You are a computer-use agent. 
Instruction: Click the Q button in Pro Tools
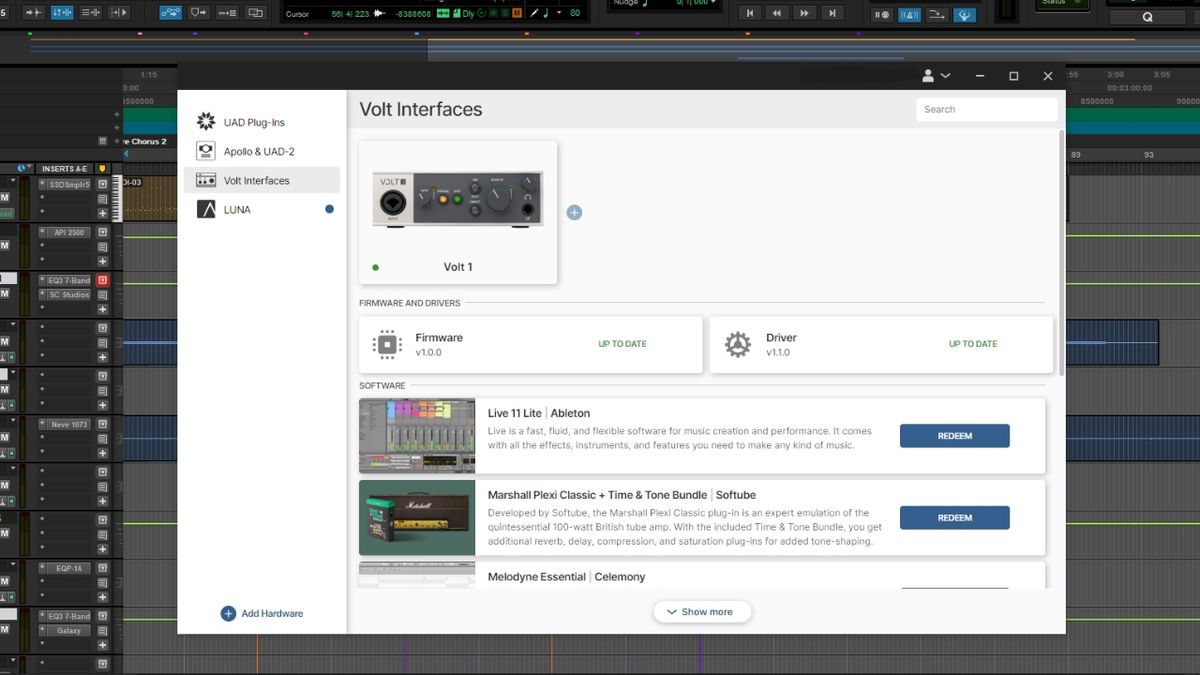[x=1147, y=17]
